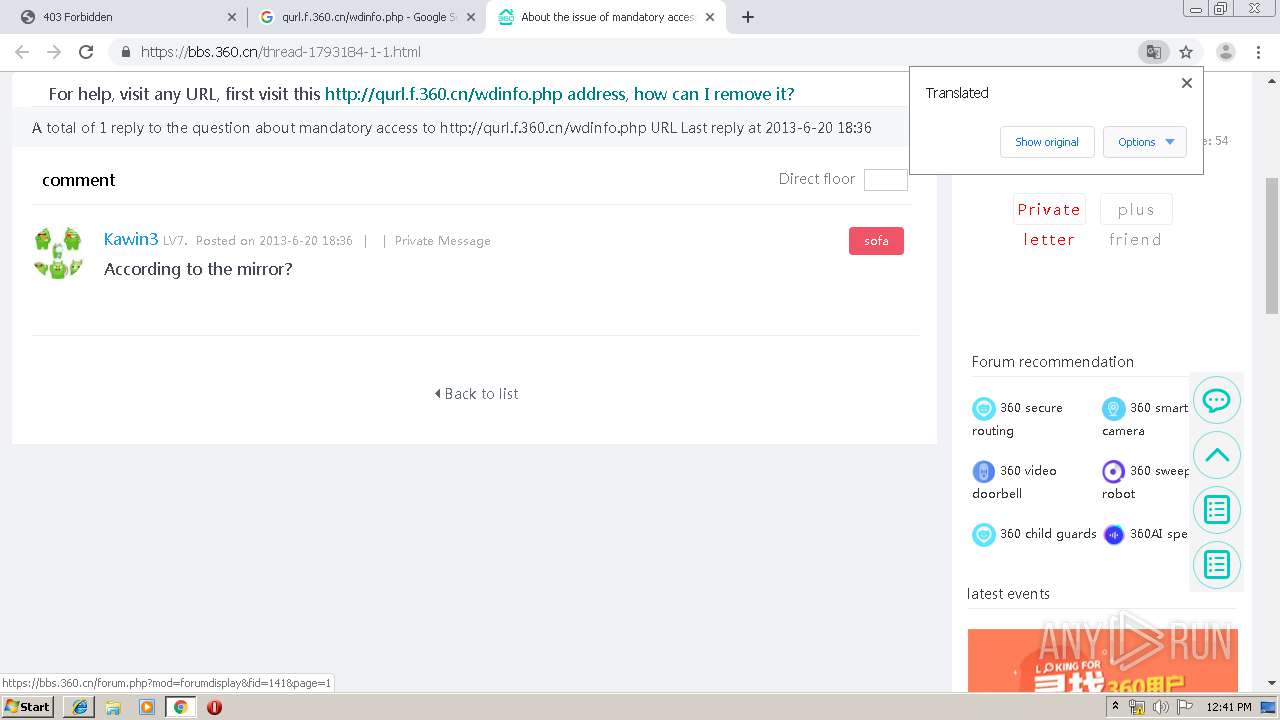Screen dimensions: 1280x720
Task: Go forward in browser history
Action: tap(54, 52)
